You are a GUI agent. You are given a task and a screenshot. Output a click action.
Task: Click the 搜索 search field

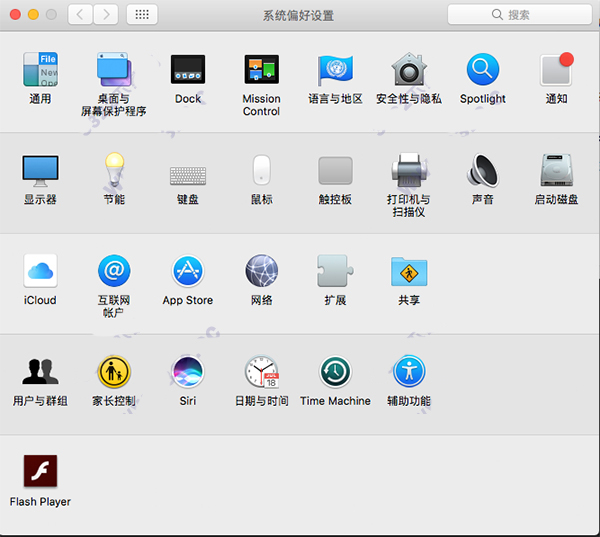tap(520, 15)
